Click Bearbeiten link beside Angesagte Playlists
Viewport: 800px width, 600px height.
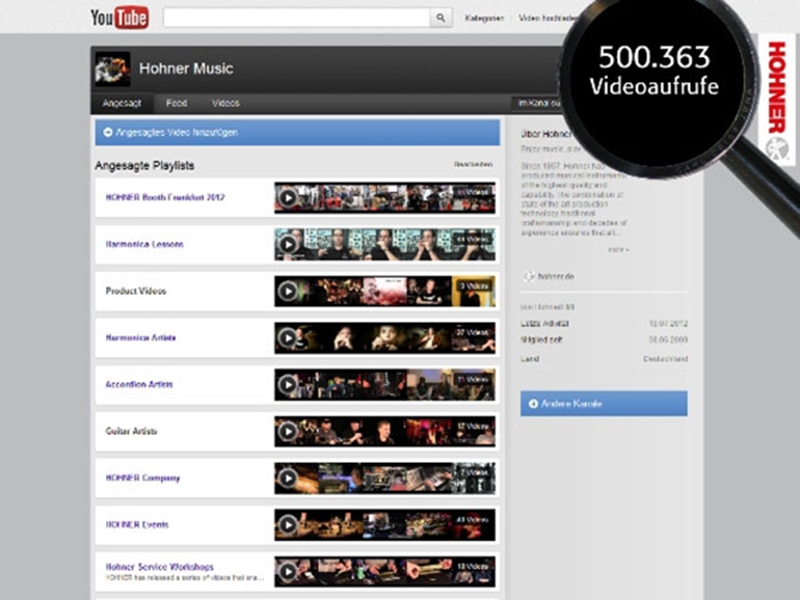point(473,164)
